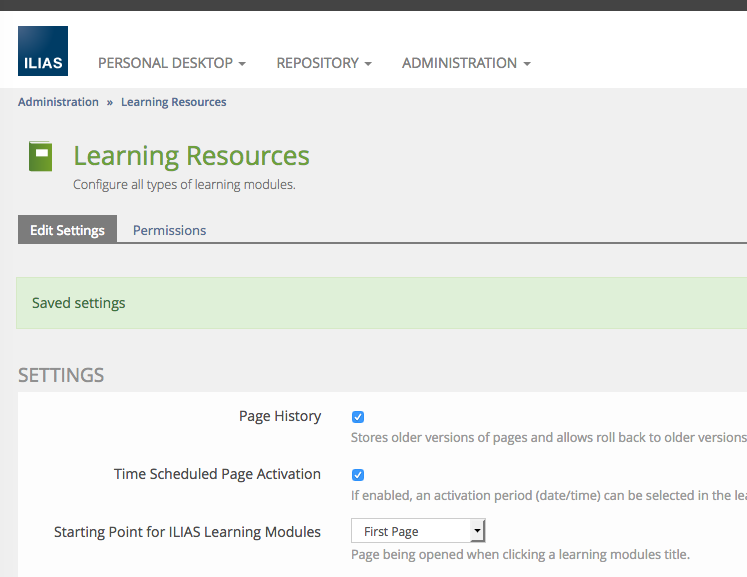Open the Starting Point 'First Page' dropdown
The image size is (747, 577).
[418, 532]
